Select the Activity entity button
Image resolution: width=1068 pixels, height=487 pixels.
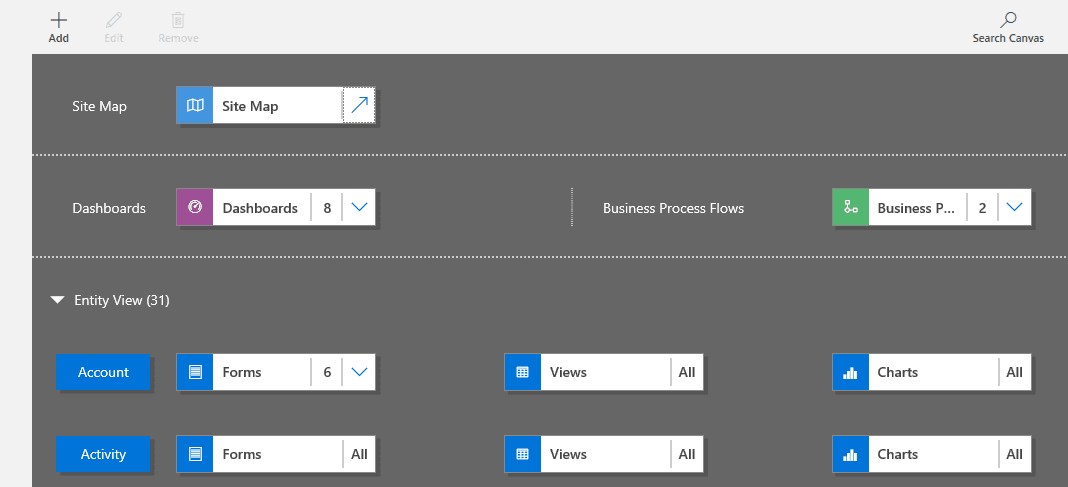103,454
